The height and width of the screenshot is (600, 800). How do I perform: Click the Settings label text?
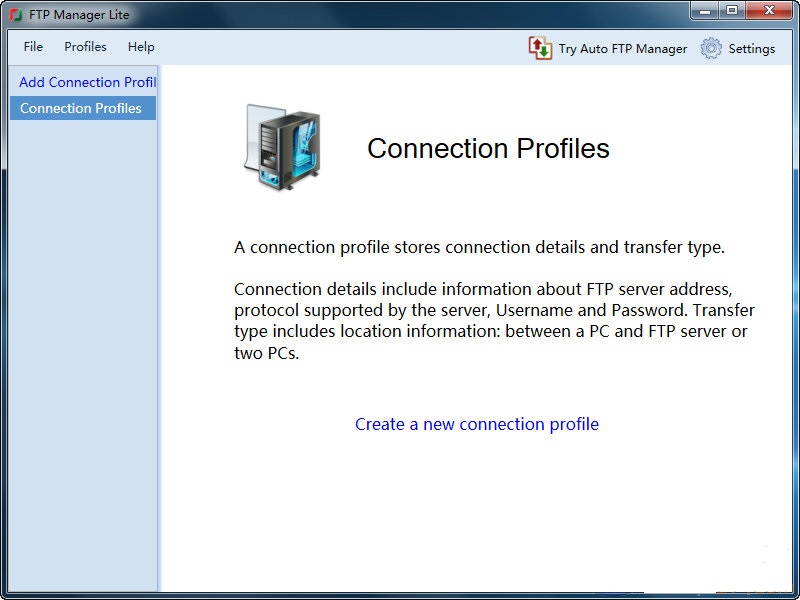[x=751, y=48]
